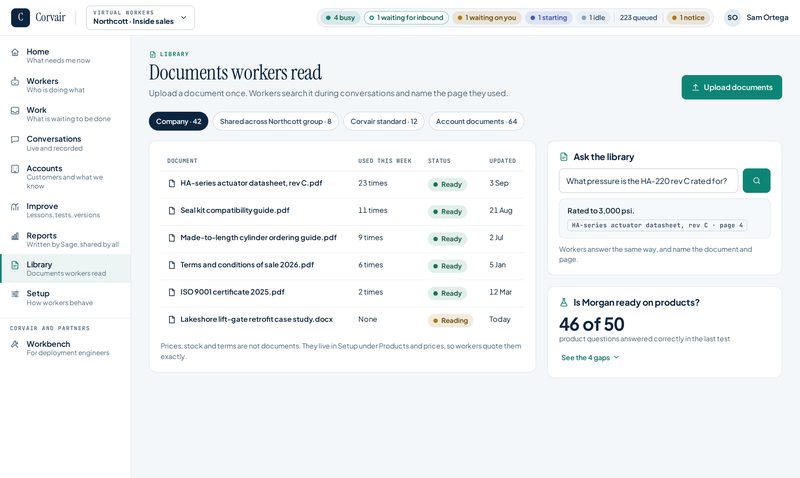Click the Ready badge for Seal kit compatibility guide
The width and height of the screenshot is (800, 478).
pos(447,212)
